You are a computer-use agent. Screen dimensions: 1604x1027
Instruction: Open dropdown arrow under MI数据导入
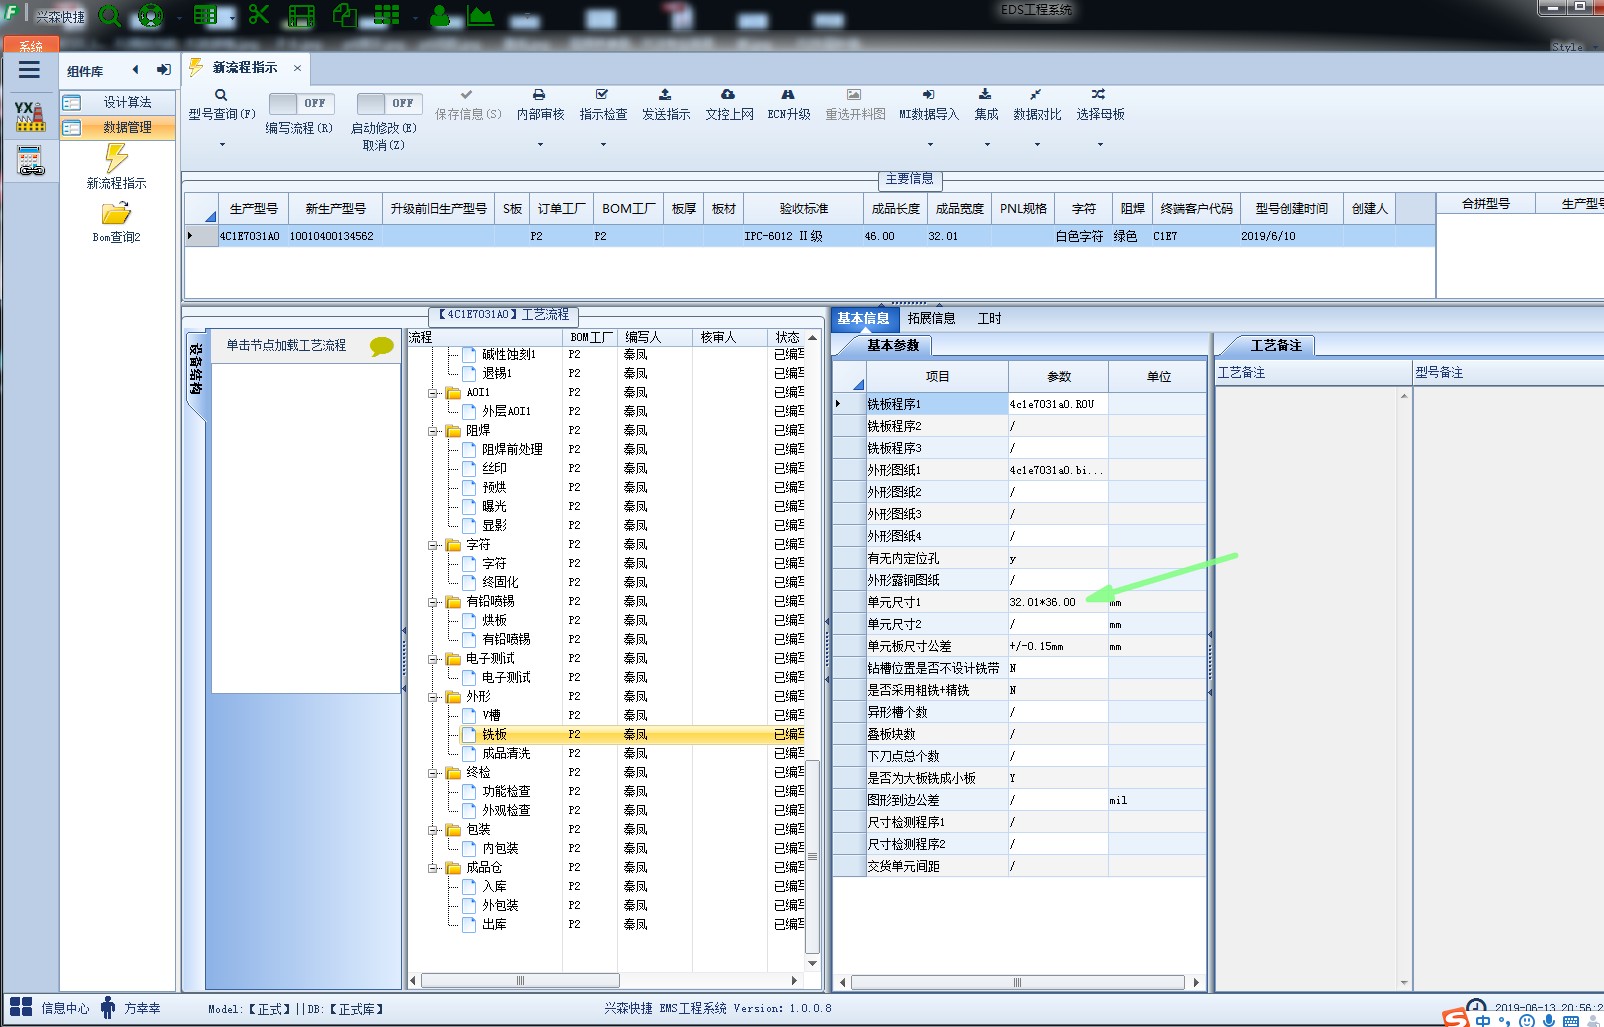pyautogui.click(x=929, y=145)
